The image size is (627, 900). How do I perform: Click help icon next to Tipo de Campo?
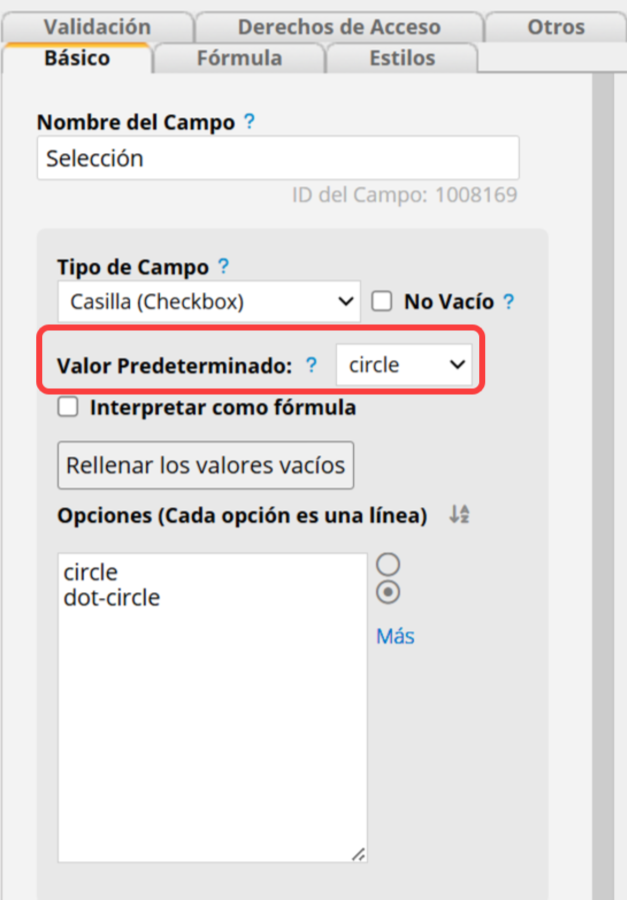(223, 266)
